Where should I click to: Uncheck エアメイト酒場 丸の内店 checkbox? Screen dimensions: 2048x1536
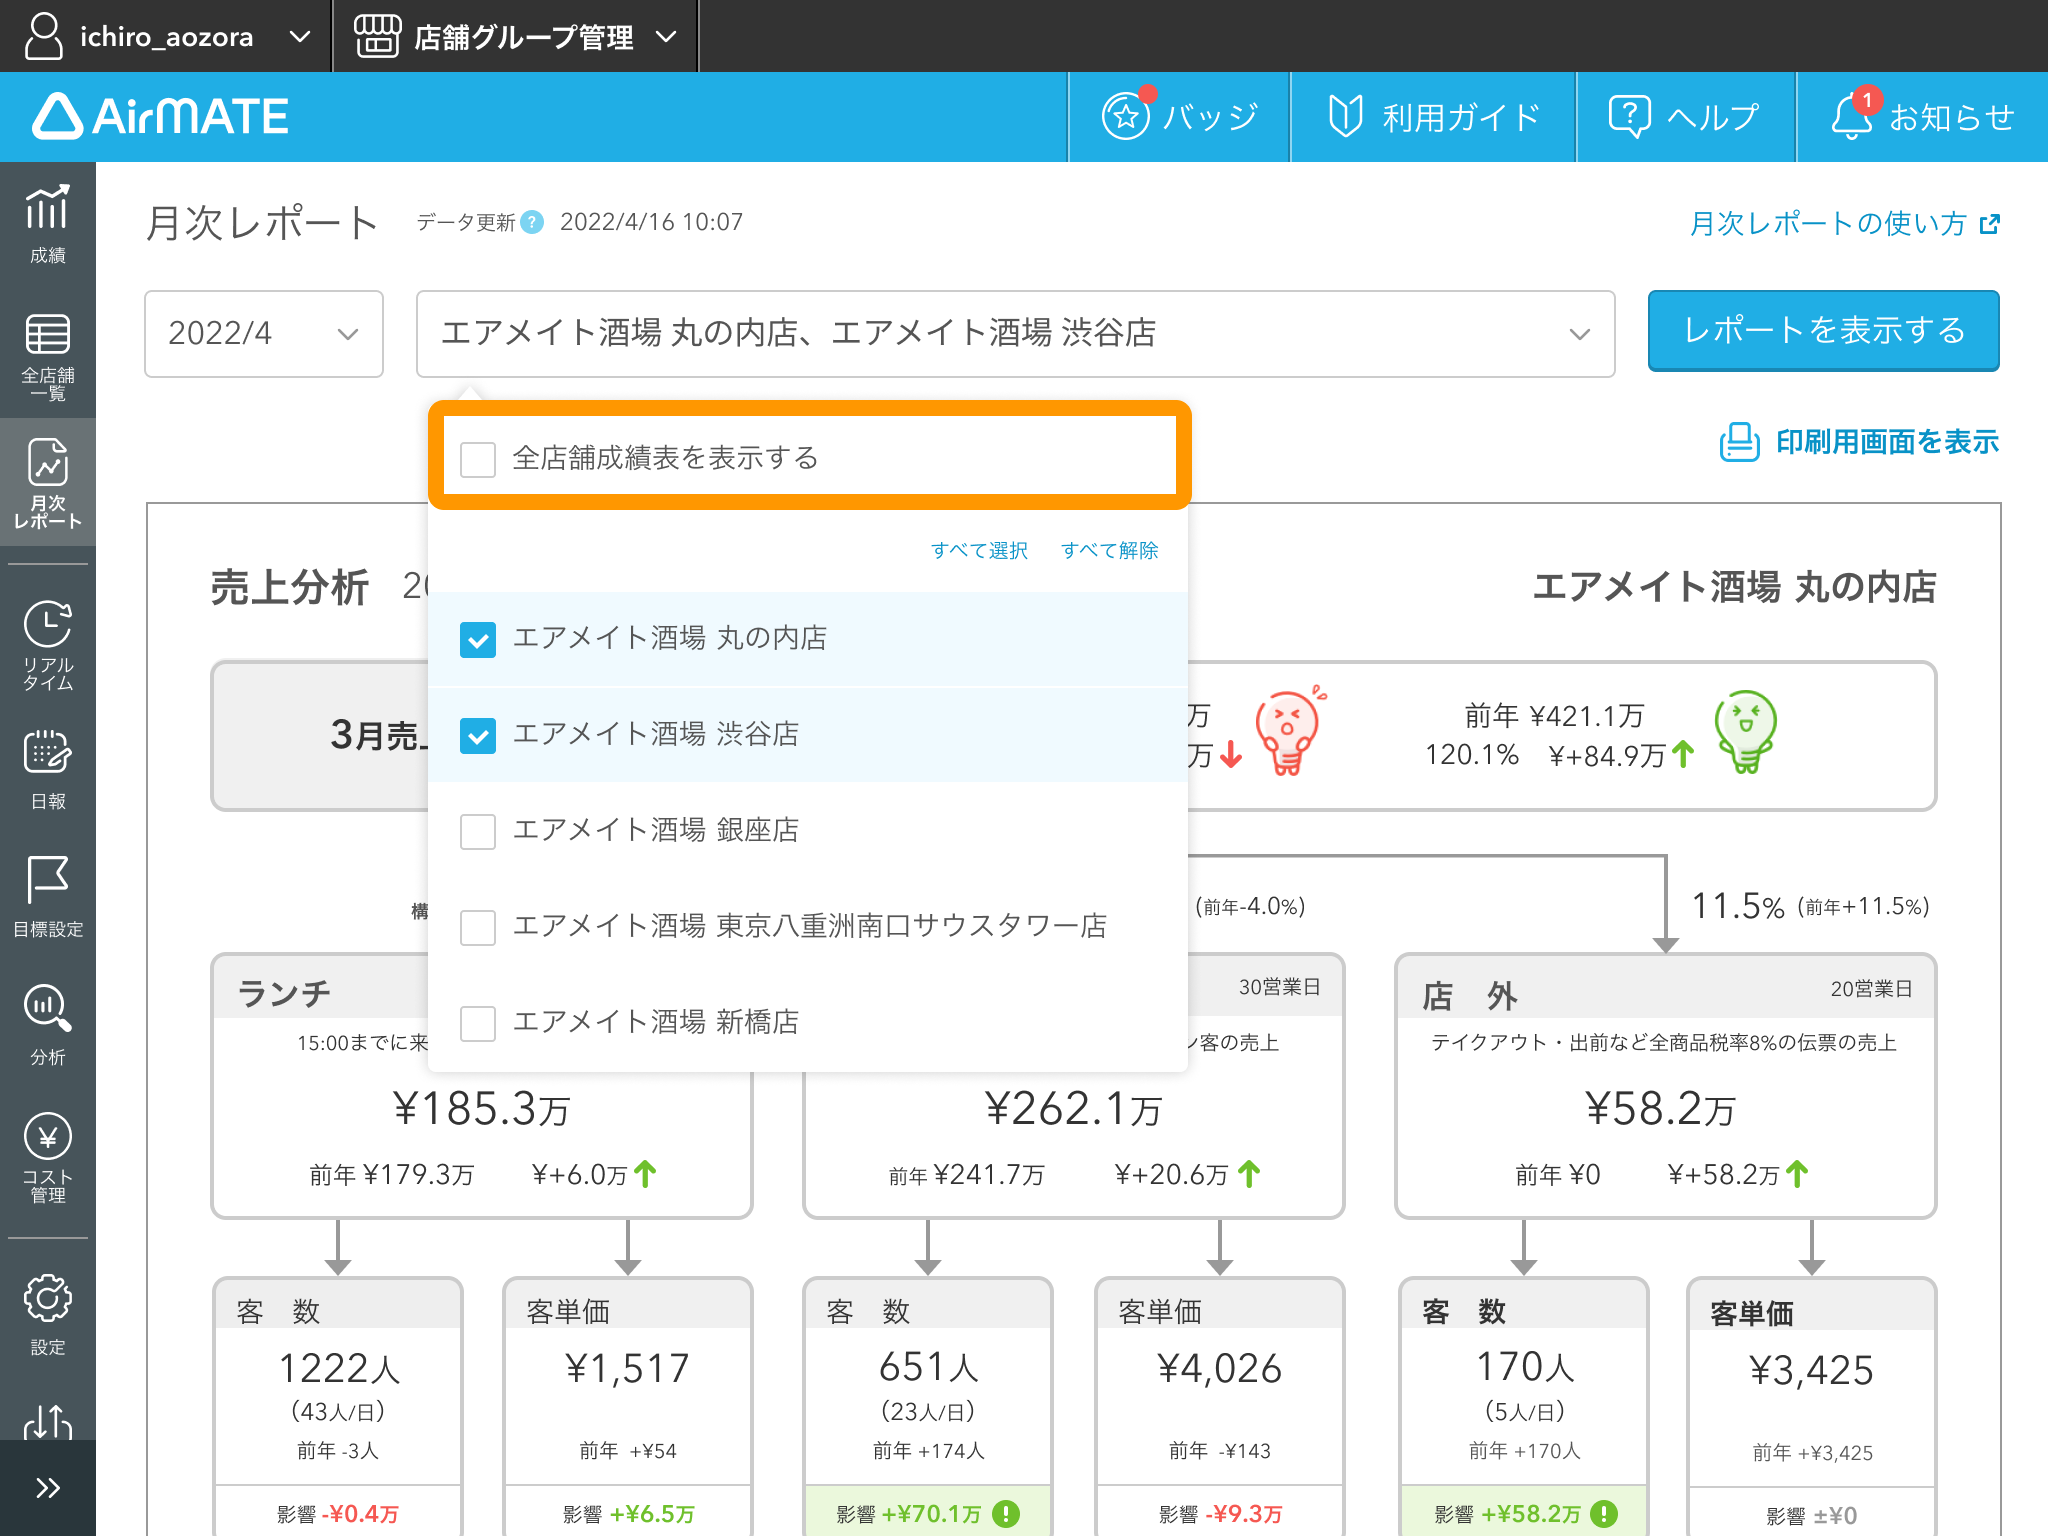pos(478,639)
